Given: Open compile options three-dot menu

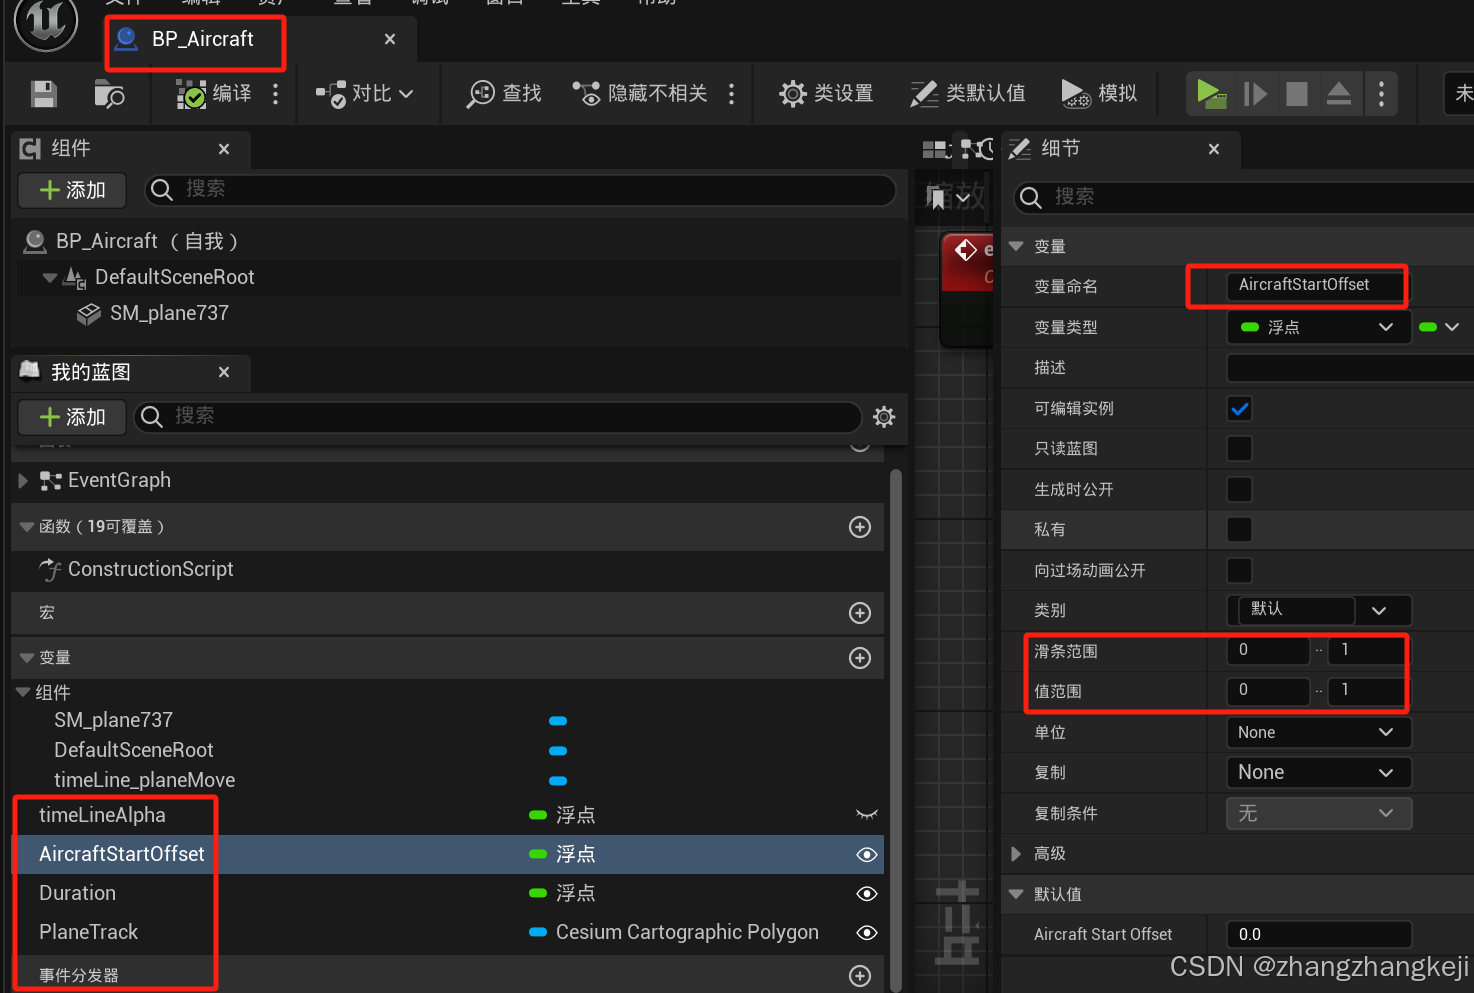Looking at the screenshot, I should tap(276, 94).
